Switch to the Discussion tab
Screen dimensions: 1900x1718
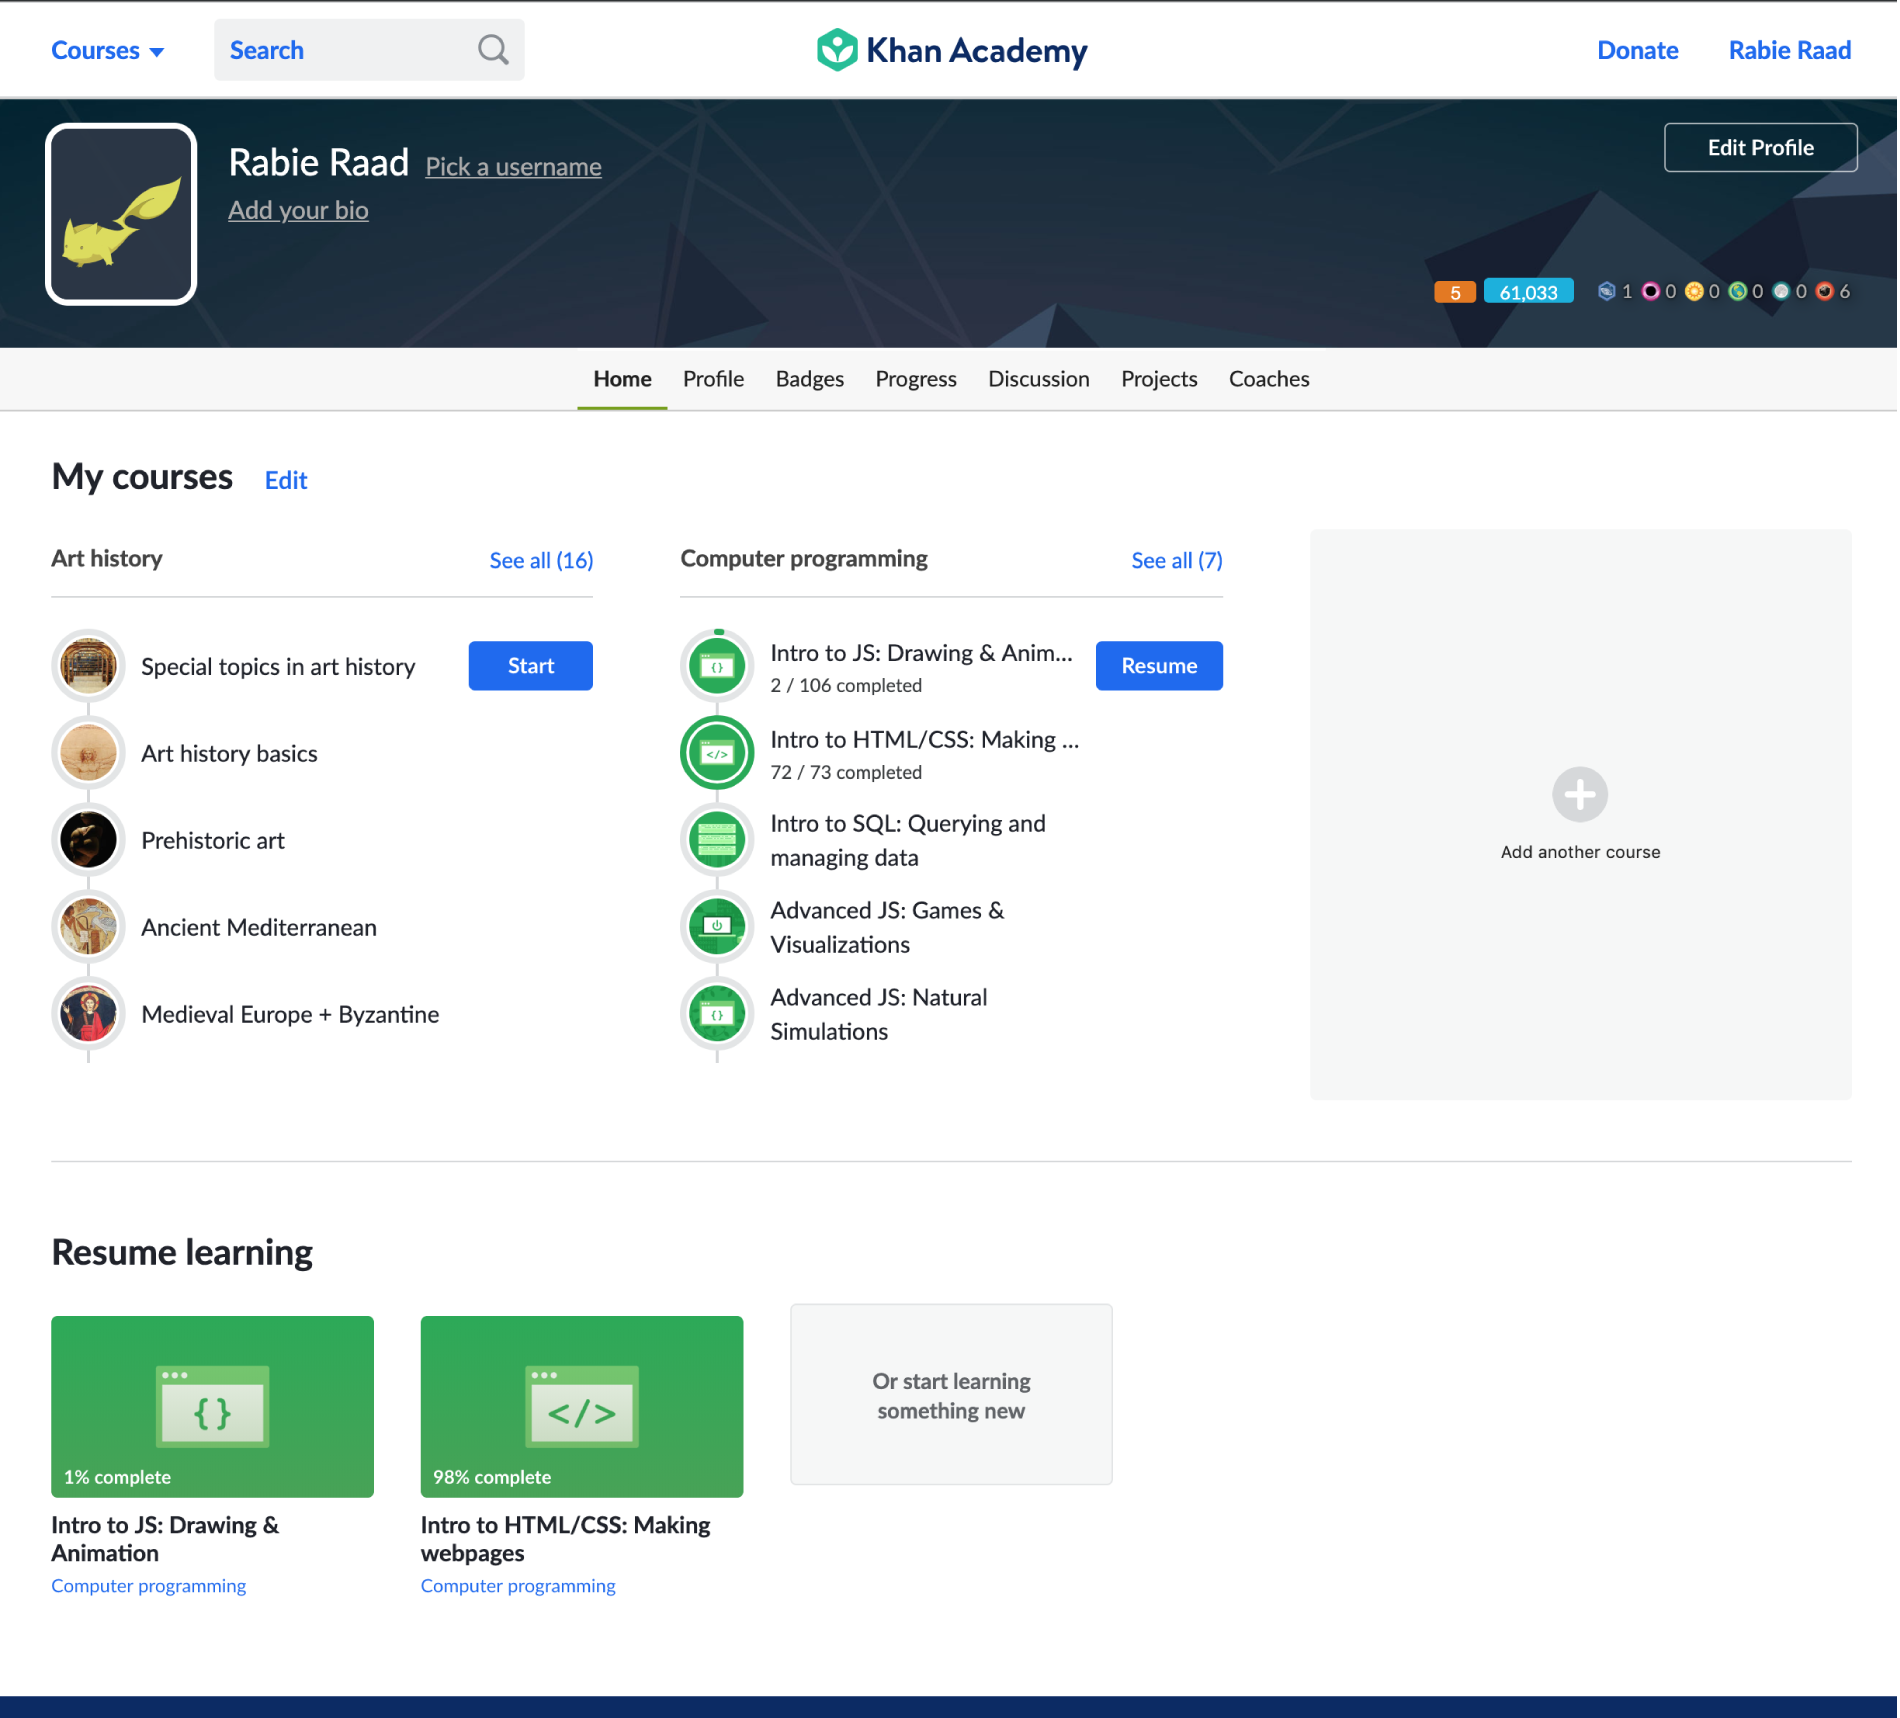tap(1039, 379)
